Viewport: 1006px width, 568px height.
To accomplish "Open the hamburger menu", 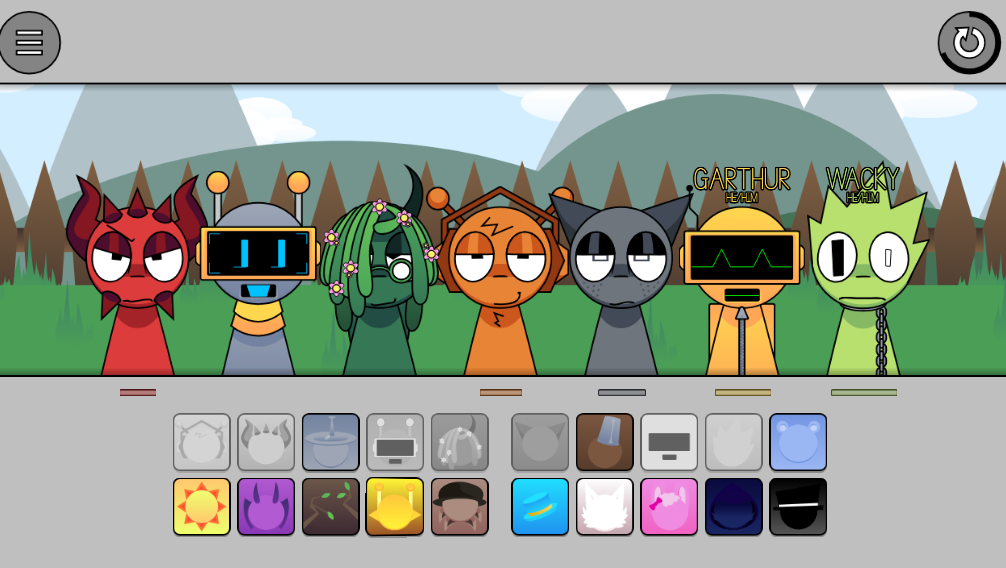I will 30,43.
